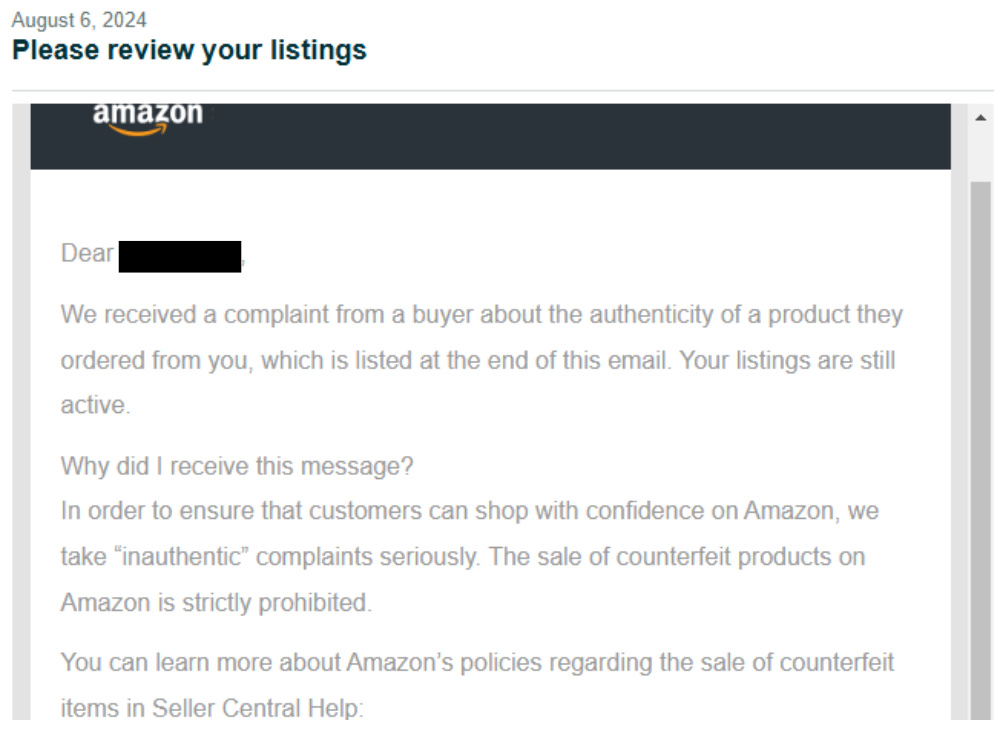
Task: Click the 'Amazon is strictly prohibited' line
Action: point(216,603)
